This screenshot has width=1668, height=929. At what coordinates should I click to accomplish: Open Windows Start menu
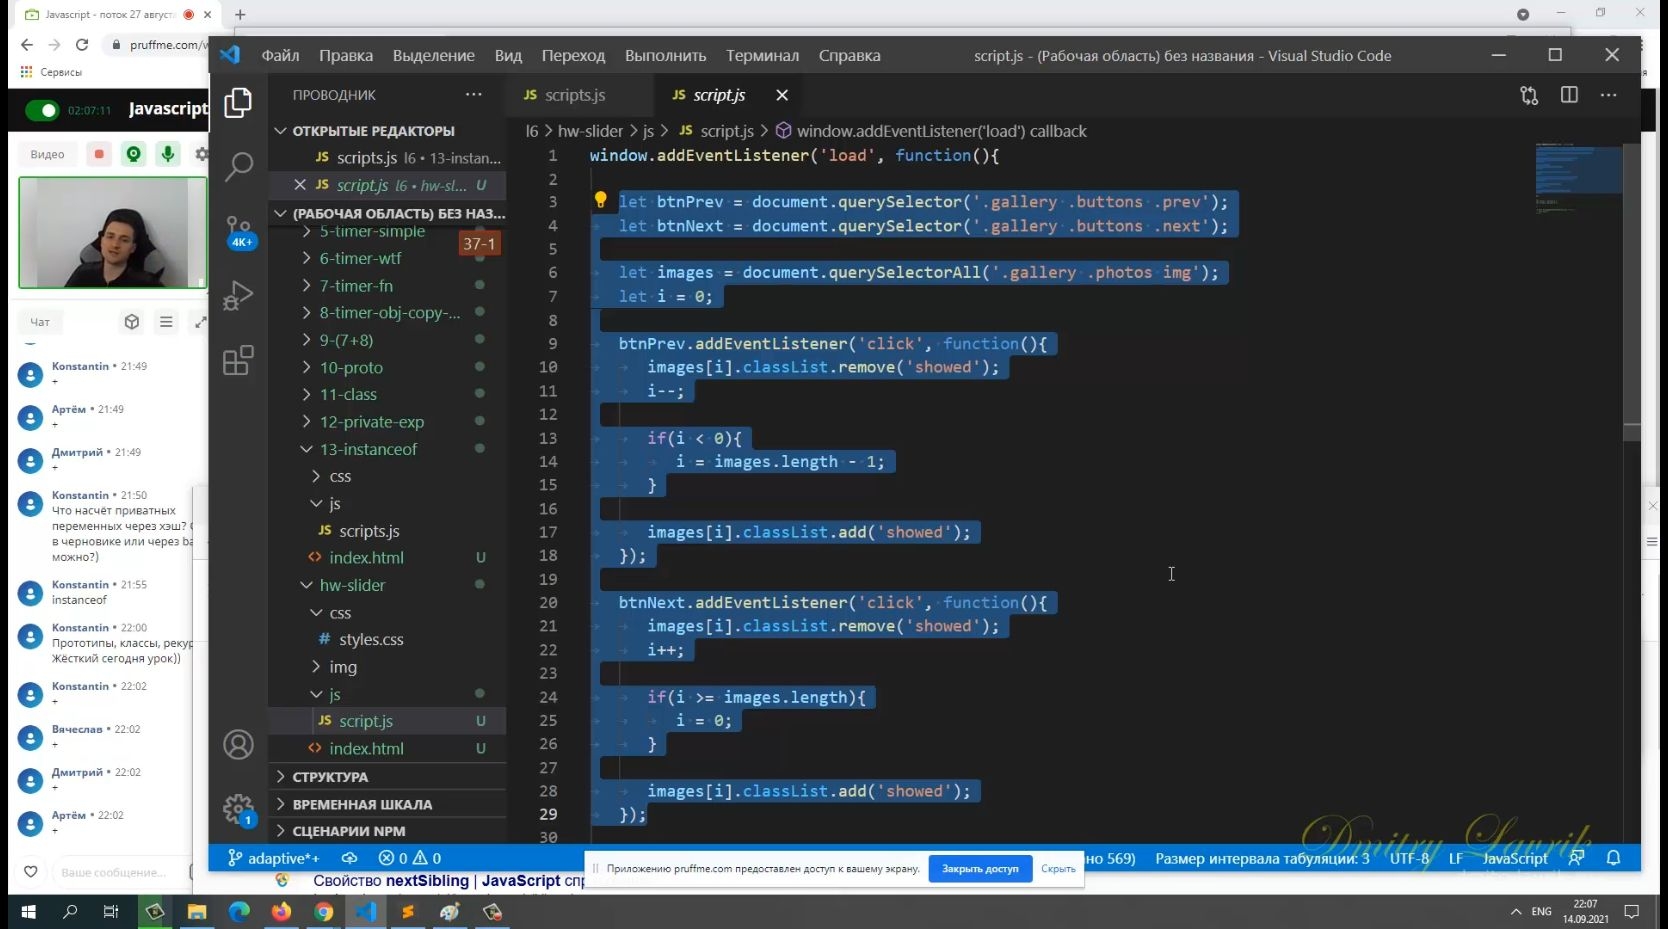[x=28, y=912]
